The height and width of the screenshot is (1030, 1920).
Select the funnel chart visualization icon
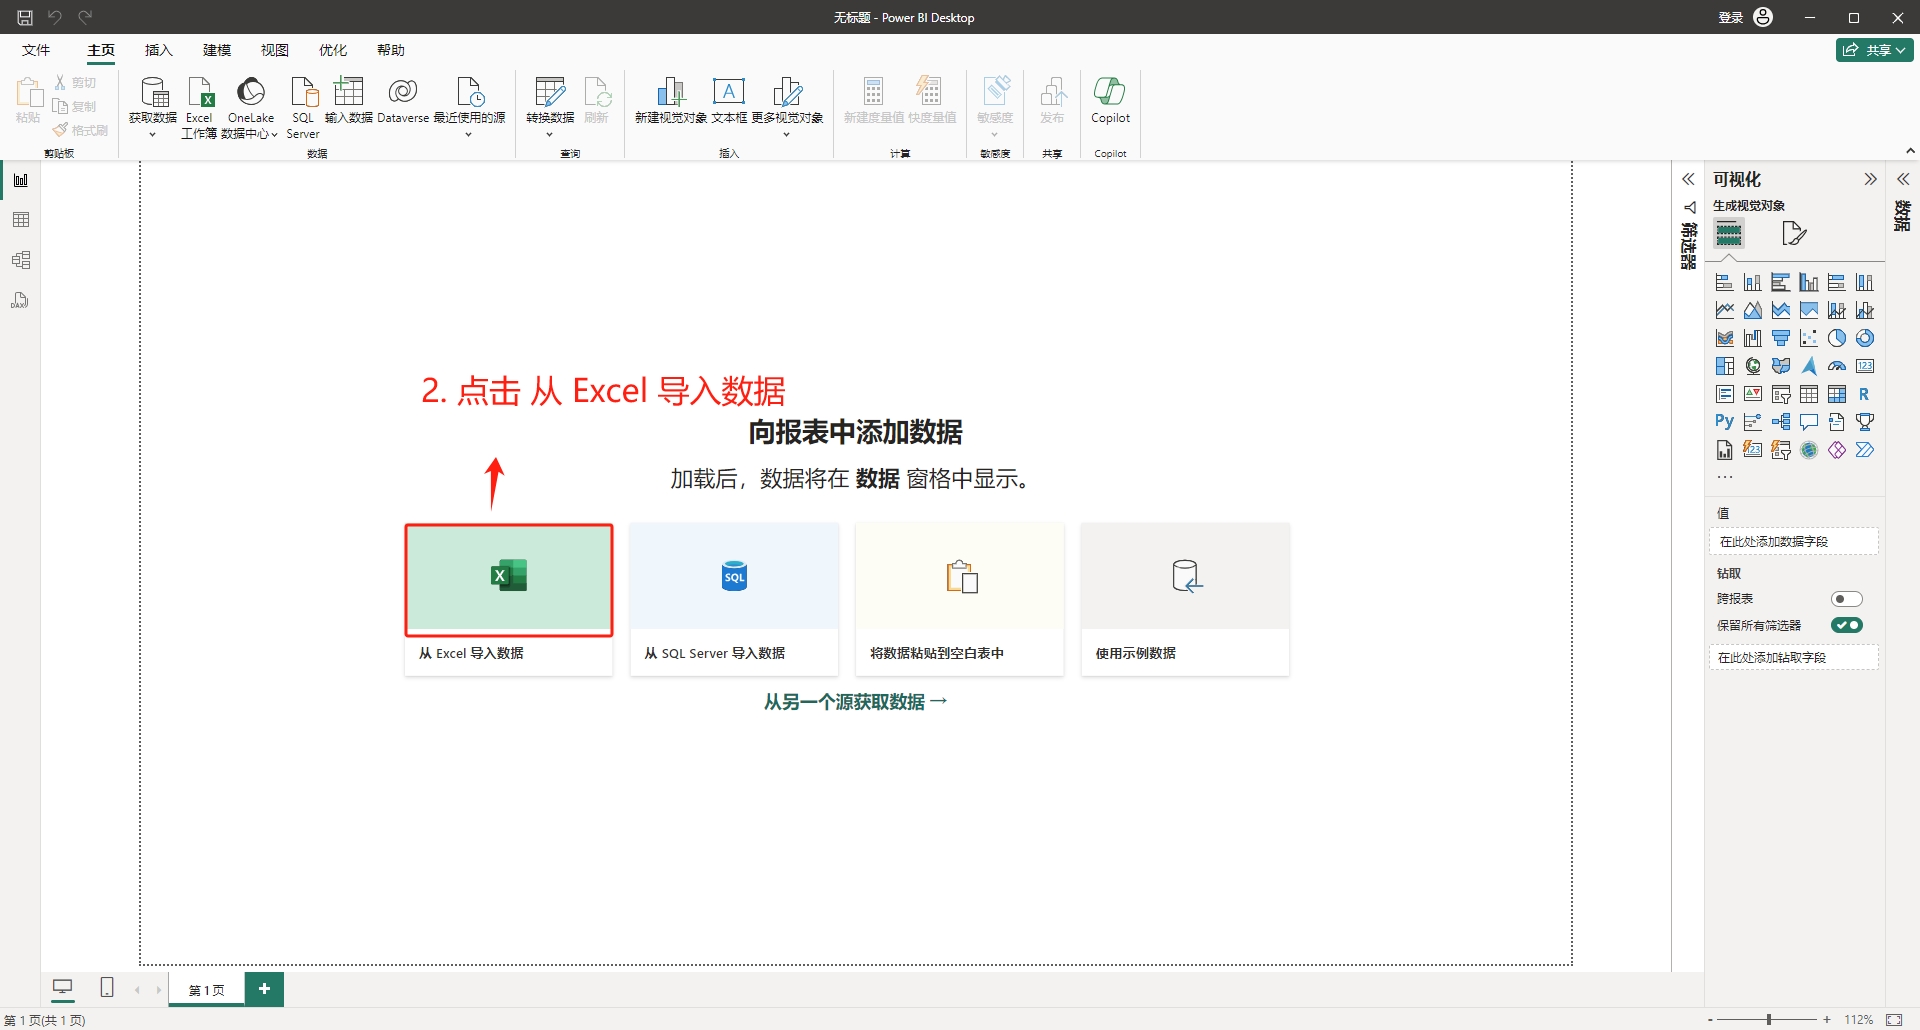click(1781, 338)
